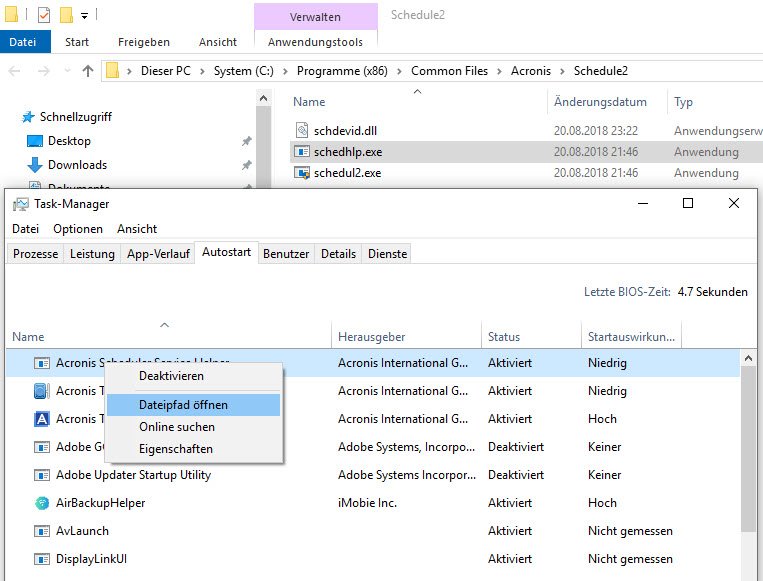Click the Task-Manager vertical scrollbar thumb
The height and width of the screenshot is (581, 763).
click(748, 450)
